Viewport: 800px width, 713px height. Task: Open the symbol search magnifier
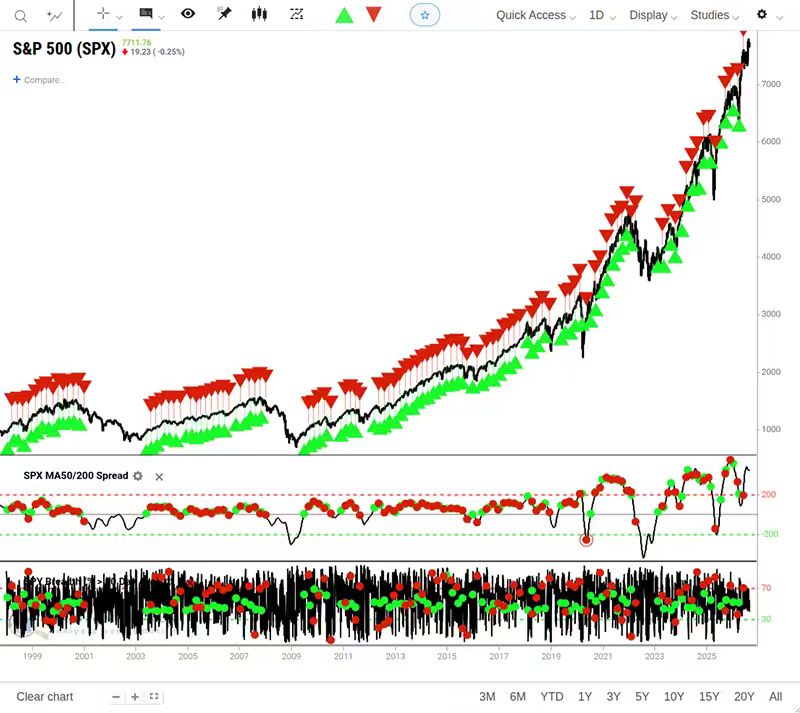[20, 16]
